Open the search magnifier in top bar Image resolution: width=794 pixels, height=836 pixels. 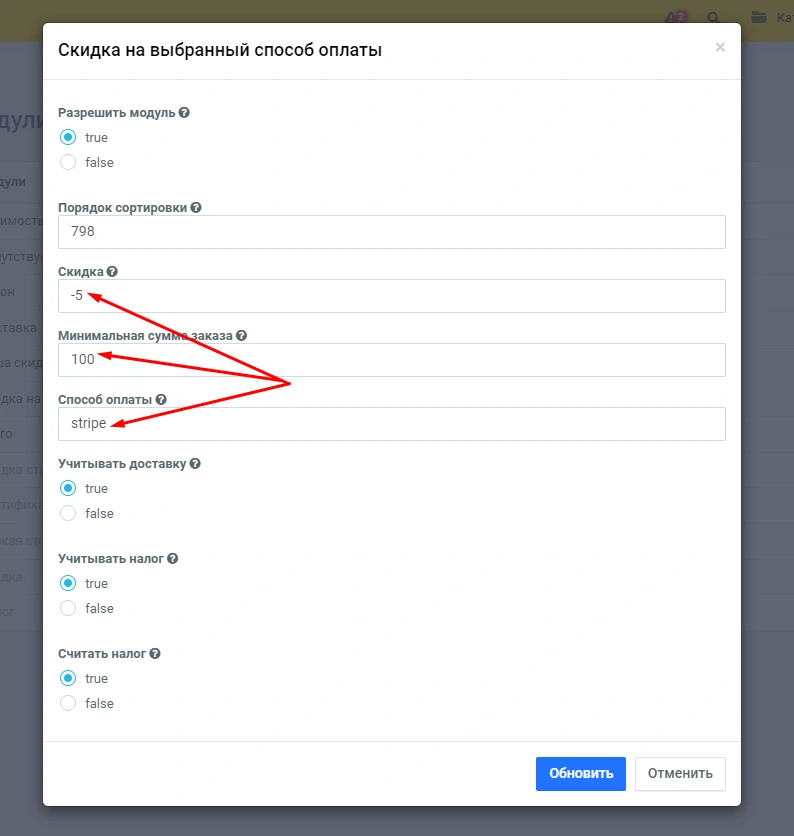coord(713,17)
